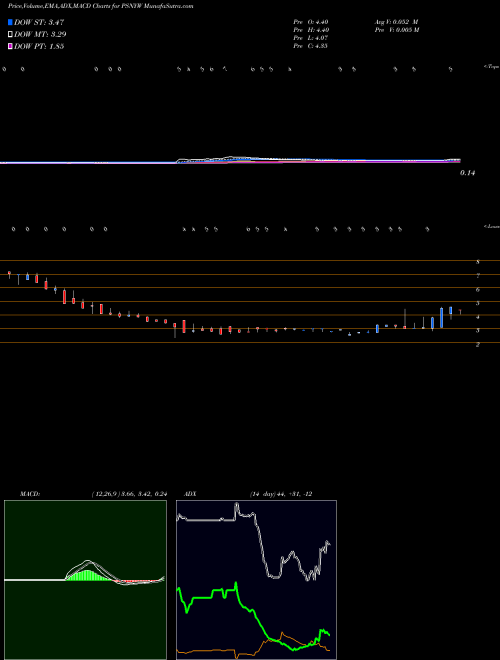
Task: Click the magenta DOW PT legend square
Action: point(11,46)
